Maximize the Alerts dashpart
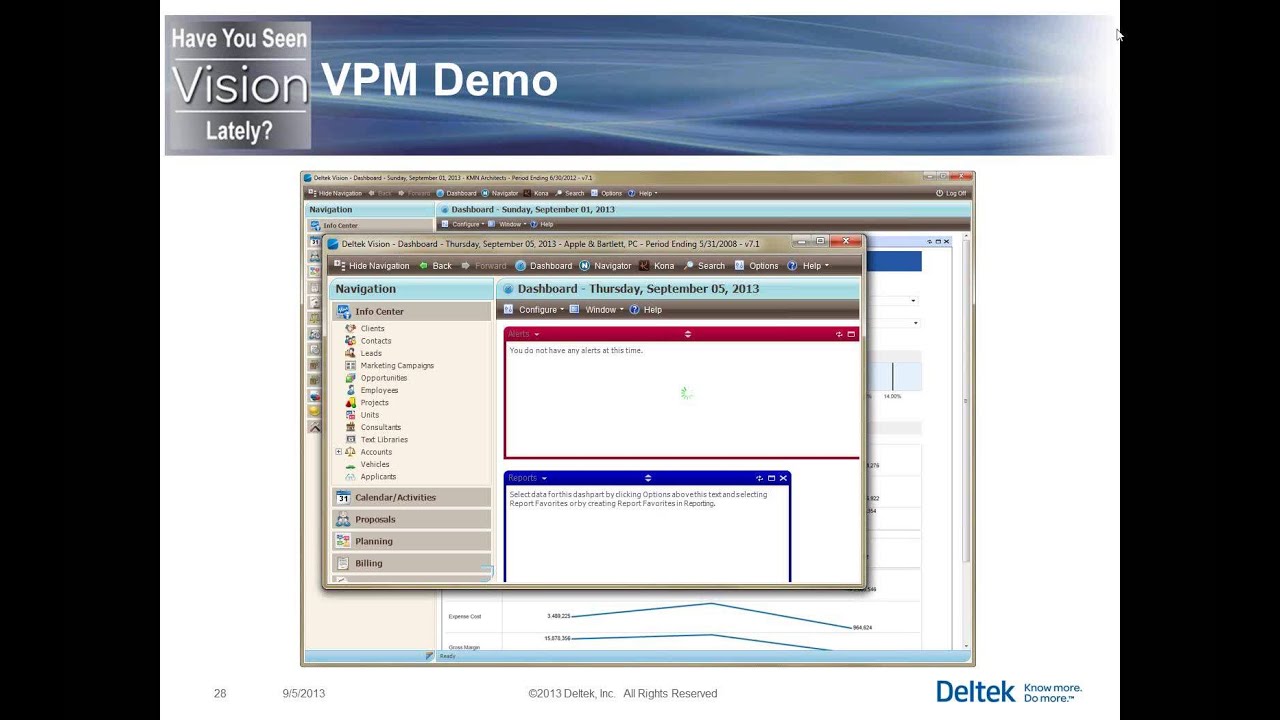 point(851,334)
